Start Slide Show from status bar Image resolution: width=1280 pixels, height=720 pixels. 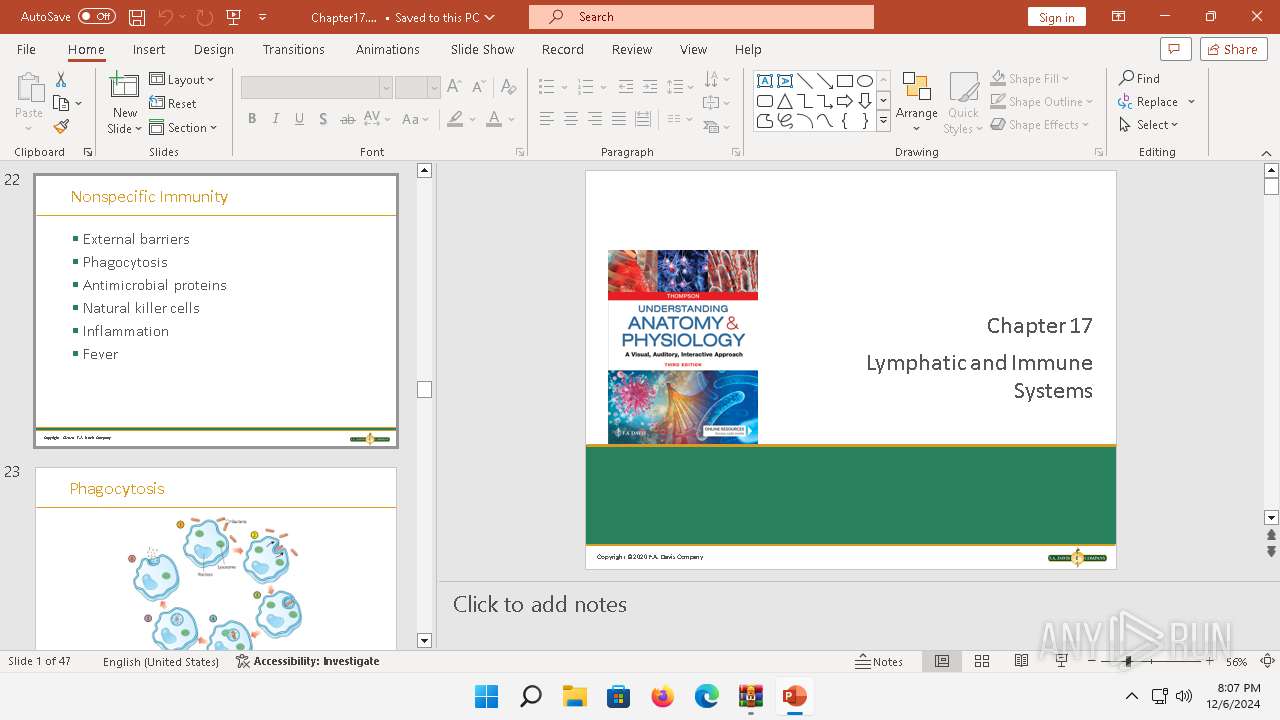[1061, 661]
